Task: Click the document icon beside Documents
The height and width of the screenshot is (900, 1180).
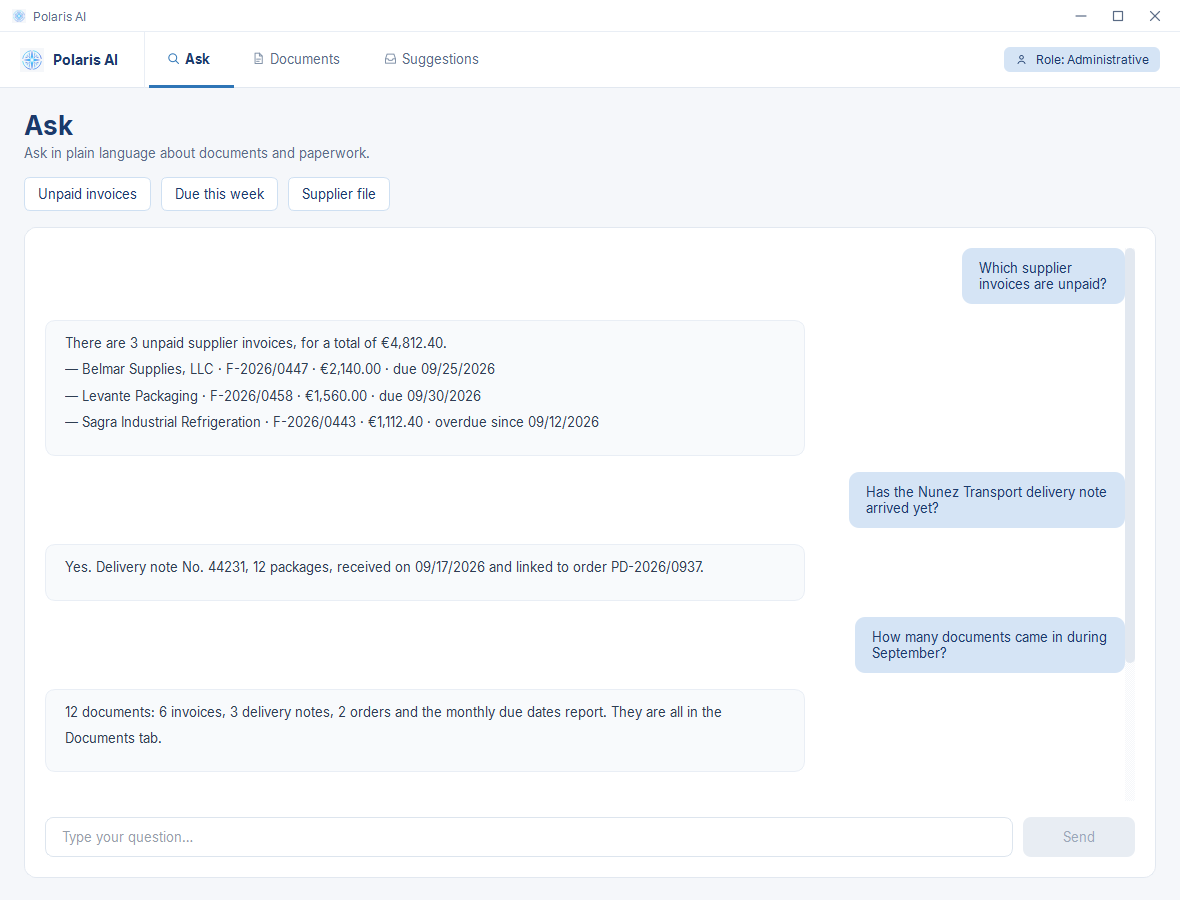Action: tap(258, 59)
